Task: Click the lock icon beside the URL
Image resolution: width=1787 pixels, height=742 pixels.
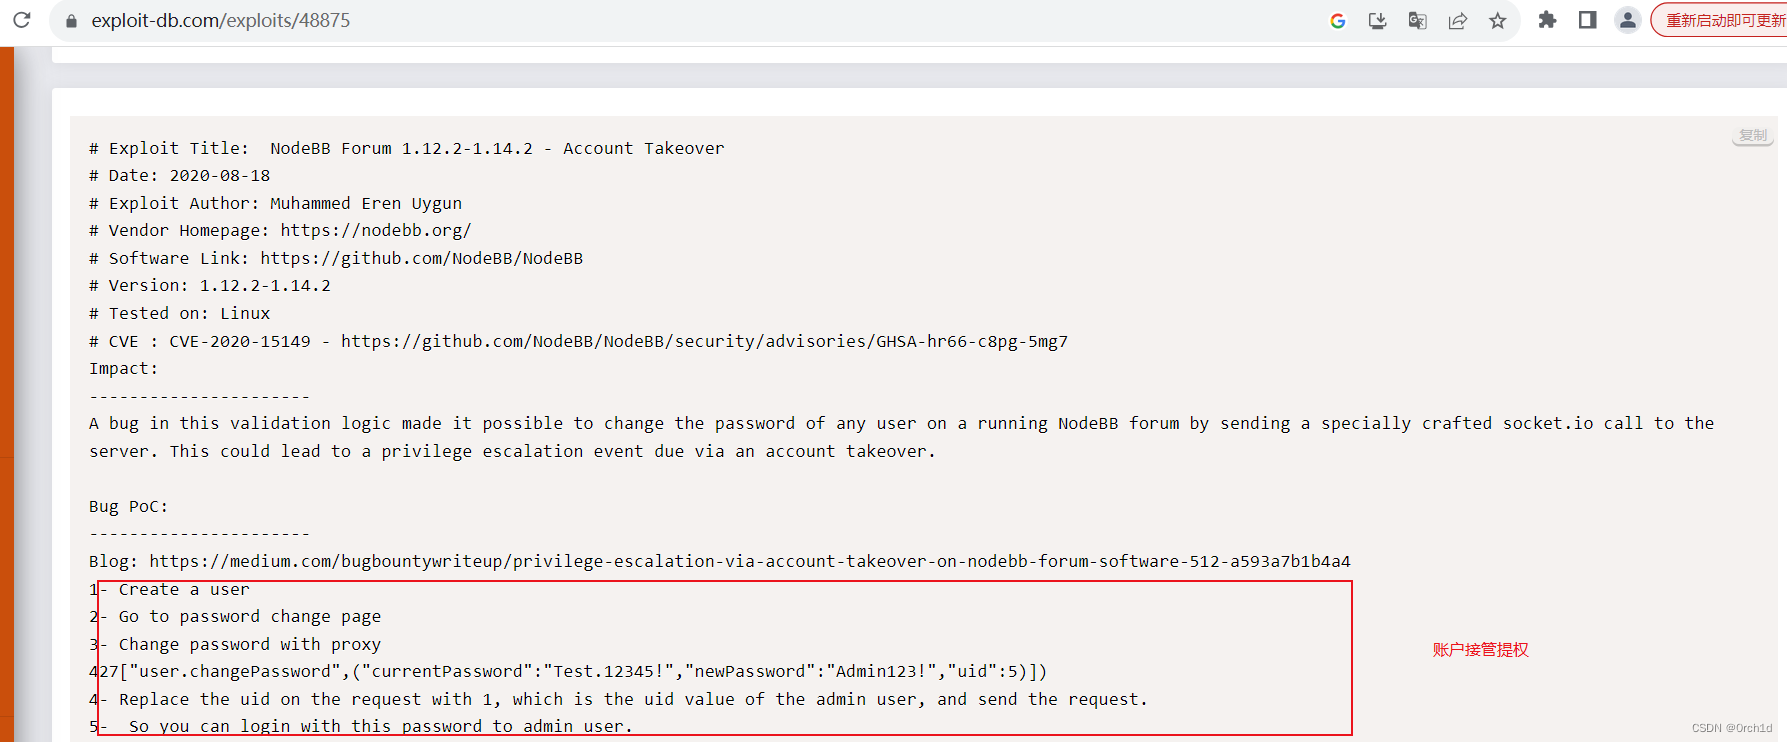Action: (71, 21)
